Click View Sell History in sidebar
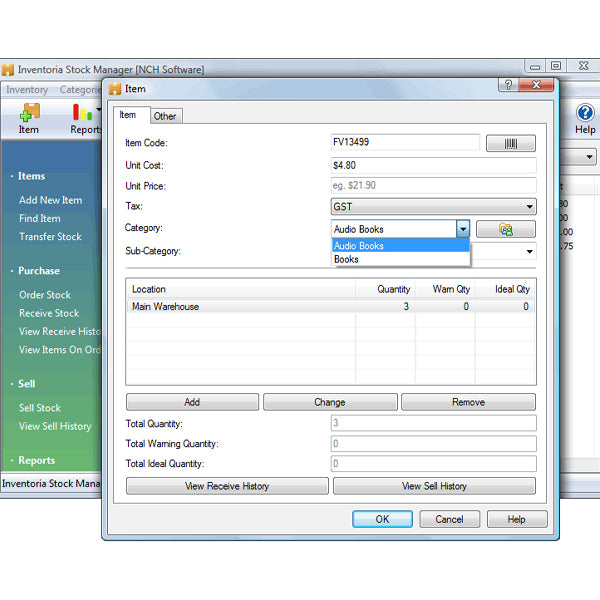Screen dimensions: 600x600 coord(55,426)
